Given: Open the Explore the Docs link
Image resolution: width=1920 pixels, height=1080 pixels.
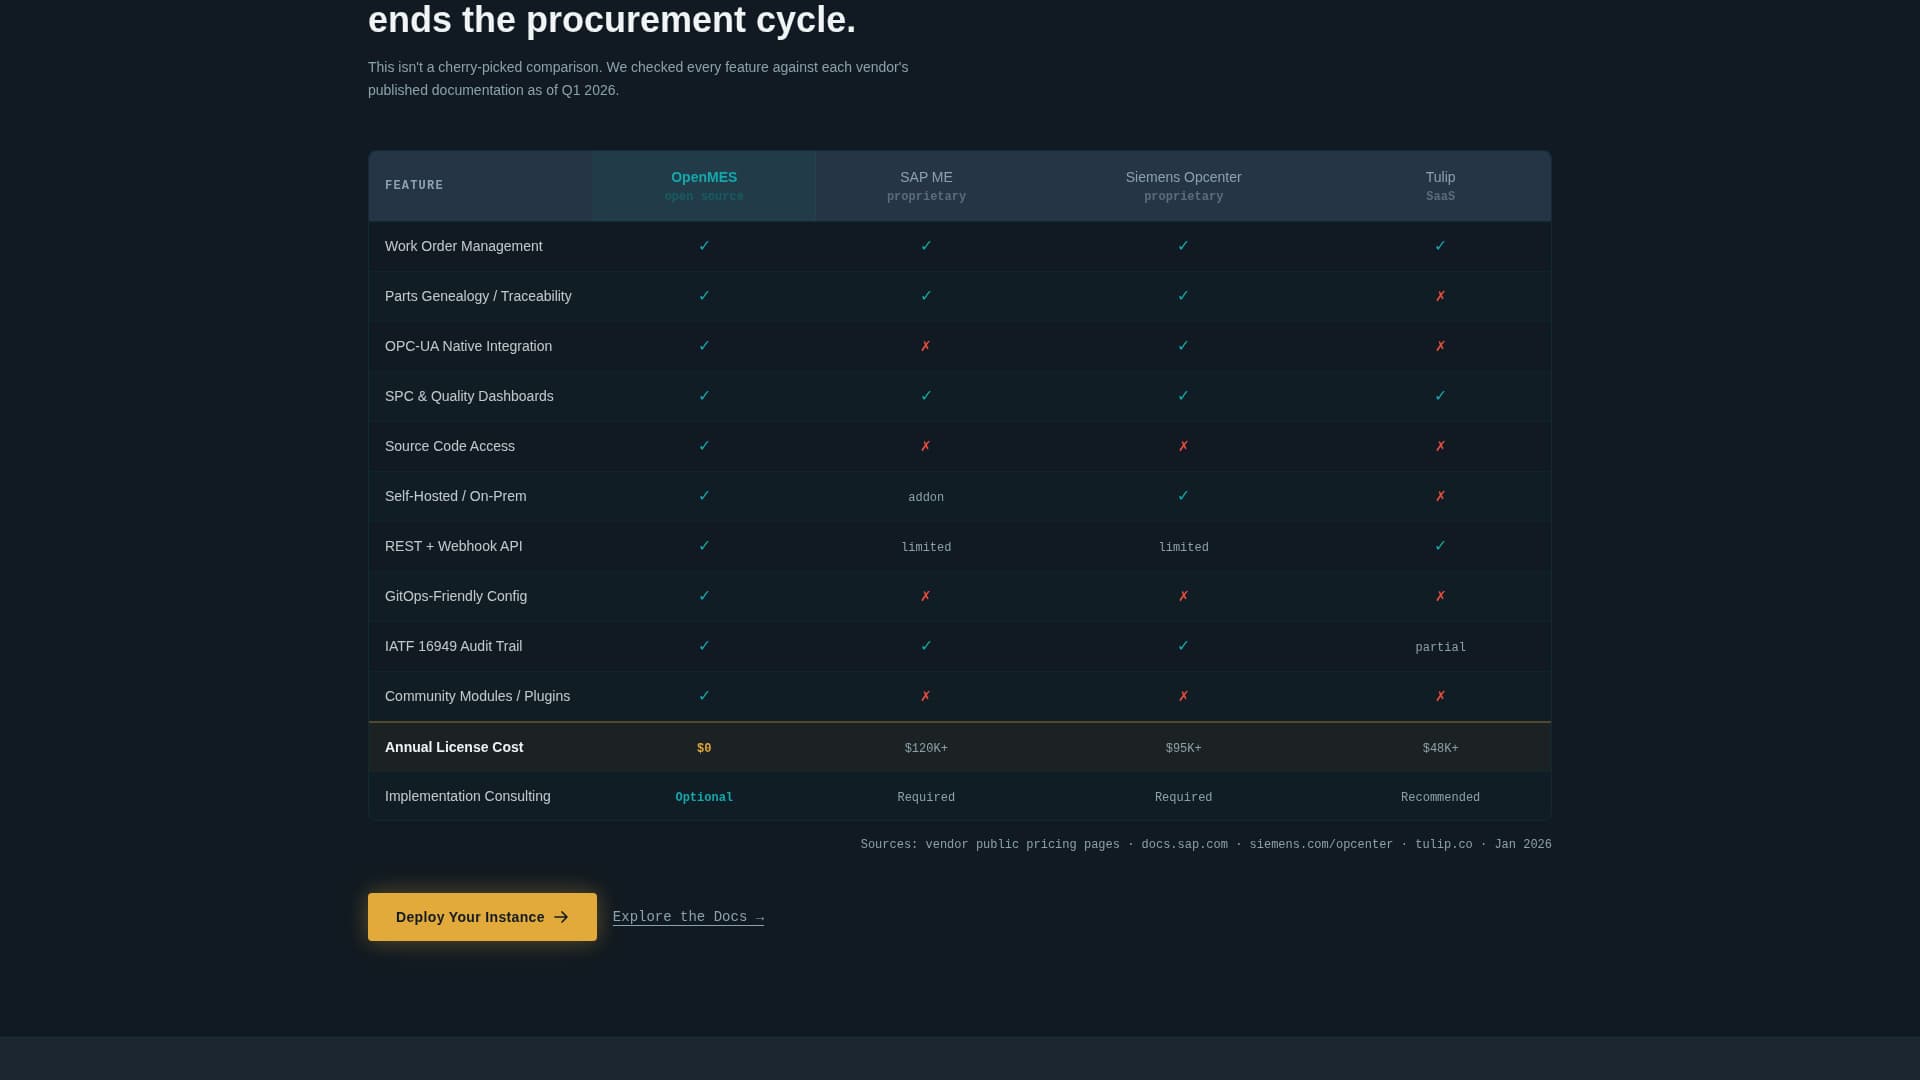Looking at the screenshot, I should (x=688, y=917).
